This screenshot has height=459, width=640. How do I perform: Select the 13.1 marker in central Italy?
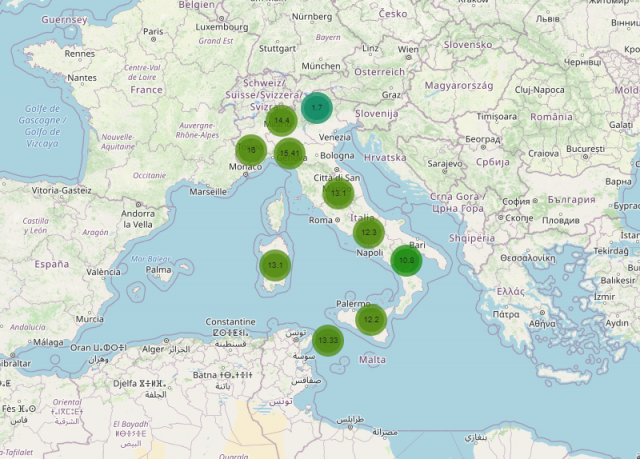coord(339,193)
